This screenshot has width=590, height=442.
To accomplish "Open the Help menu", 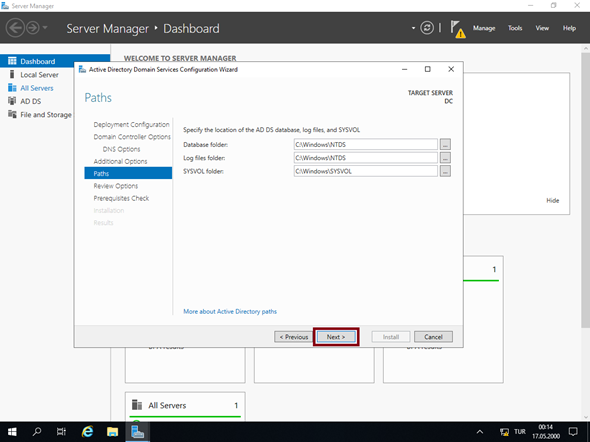I will pos(569,28).
